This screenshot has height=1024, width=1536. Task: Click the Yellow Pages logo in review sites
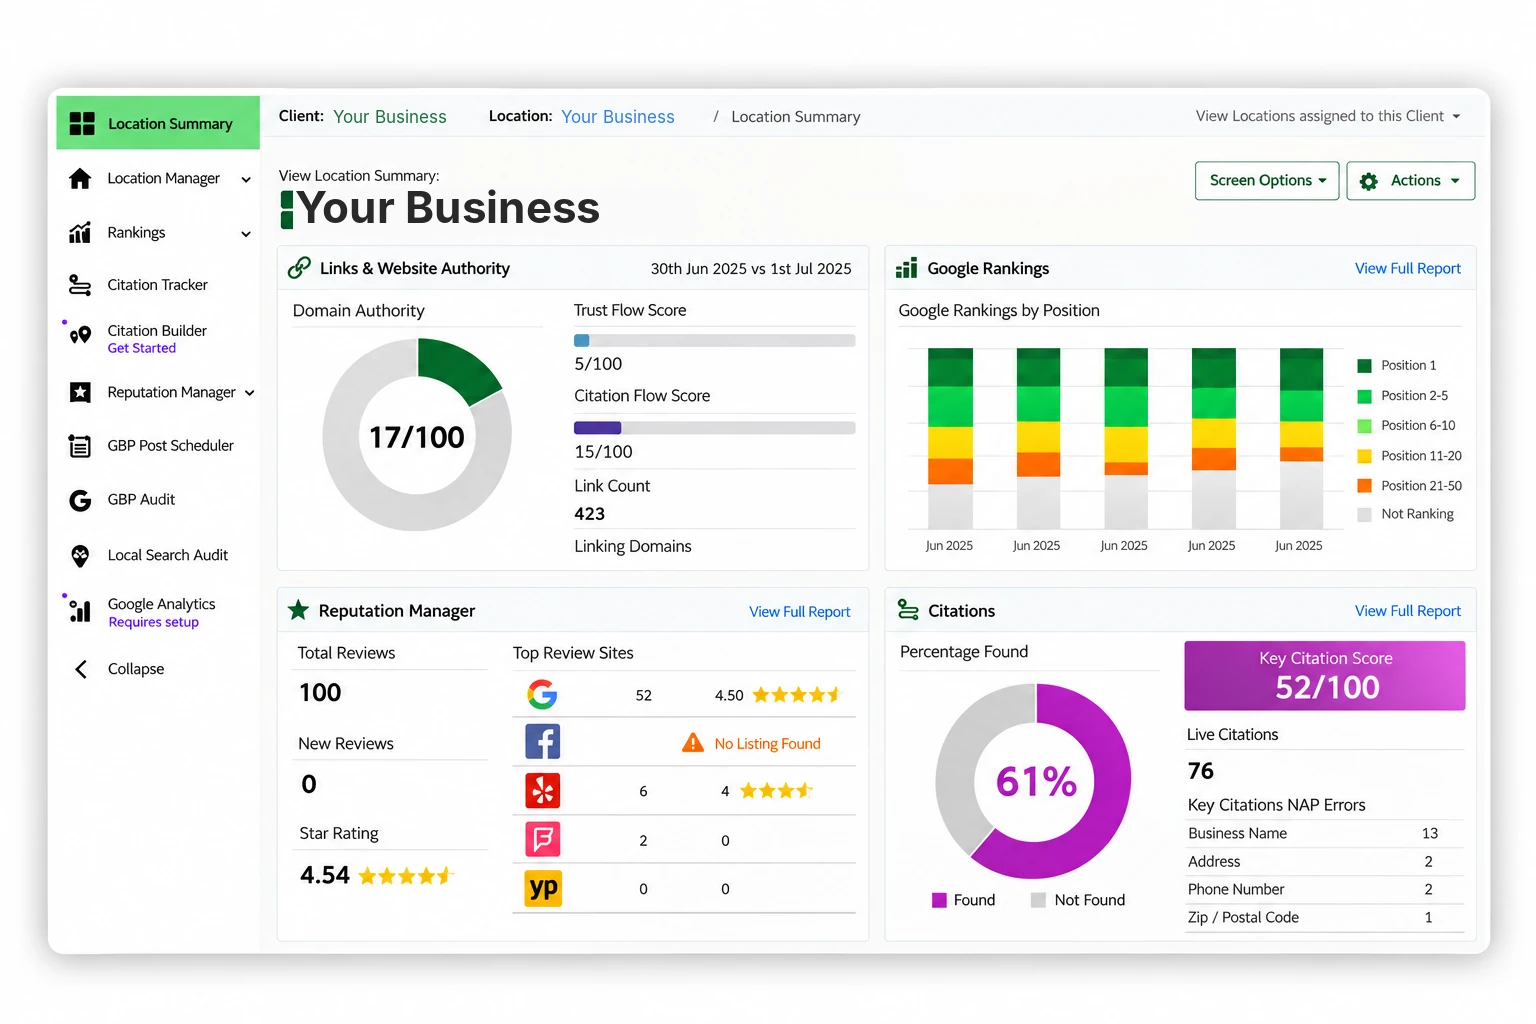click(543, 888)
